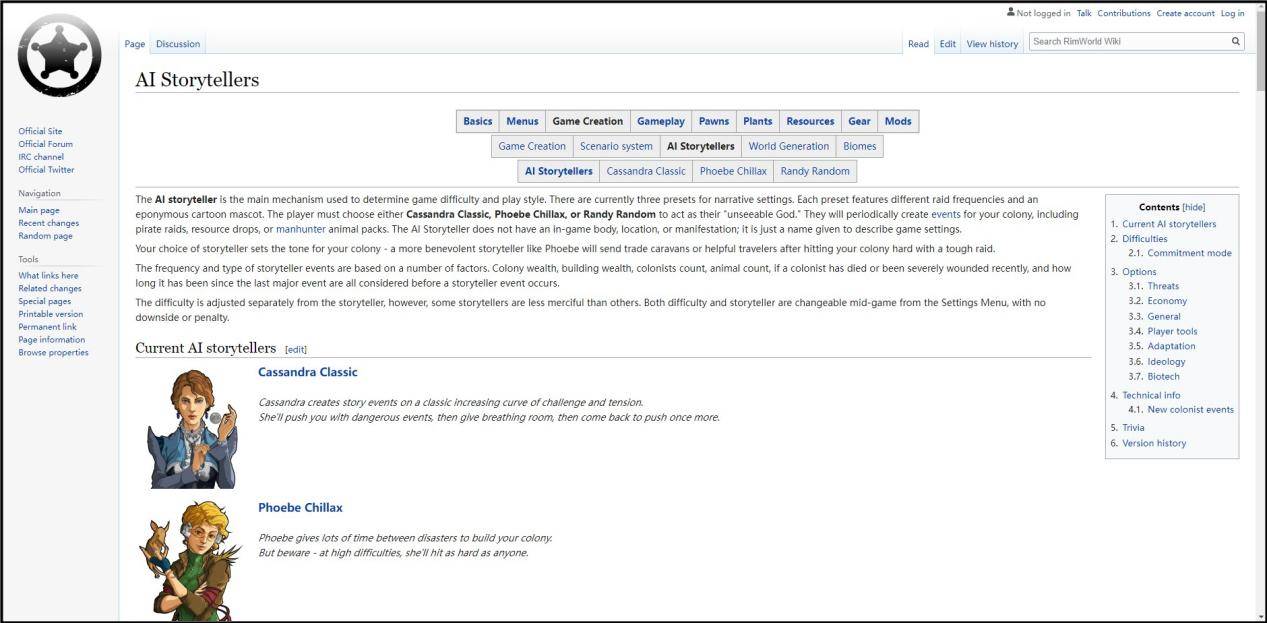This screenshot has height=623, width=1267.
Task: Follow the manhunter link in the intro
Action: pos(300,229)
